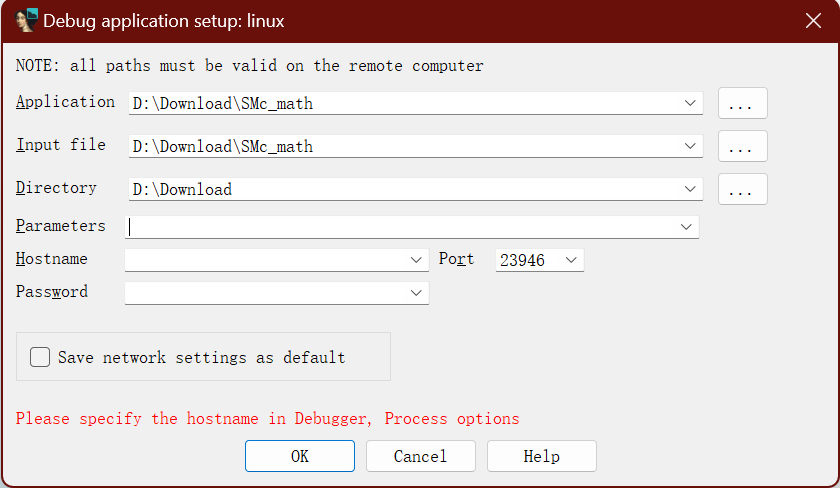Browse for the Input file path
The image size is (840, 488).
742,146
